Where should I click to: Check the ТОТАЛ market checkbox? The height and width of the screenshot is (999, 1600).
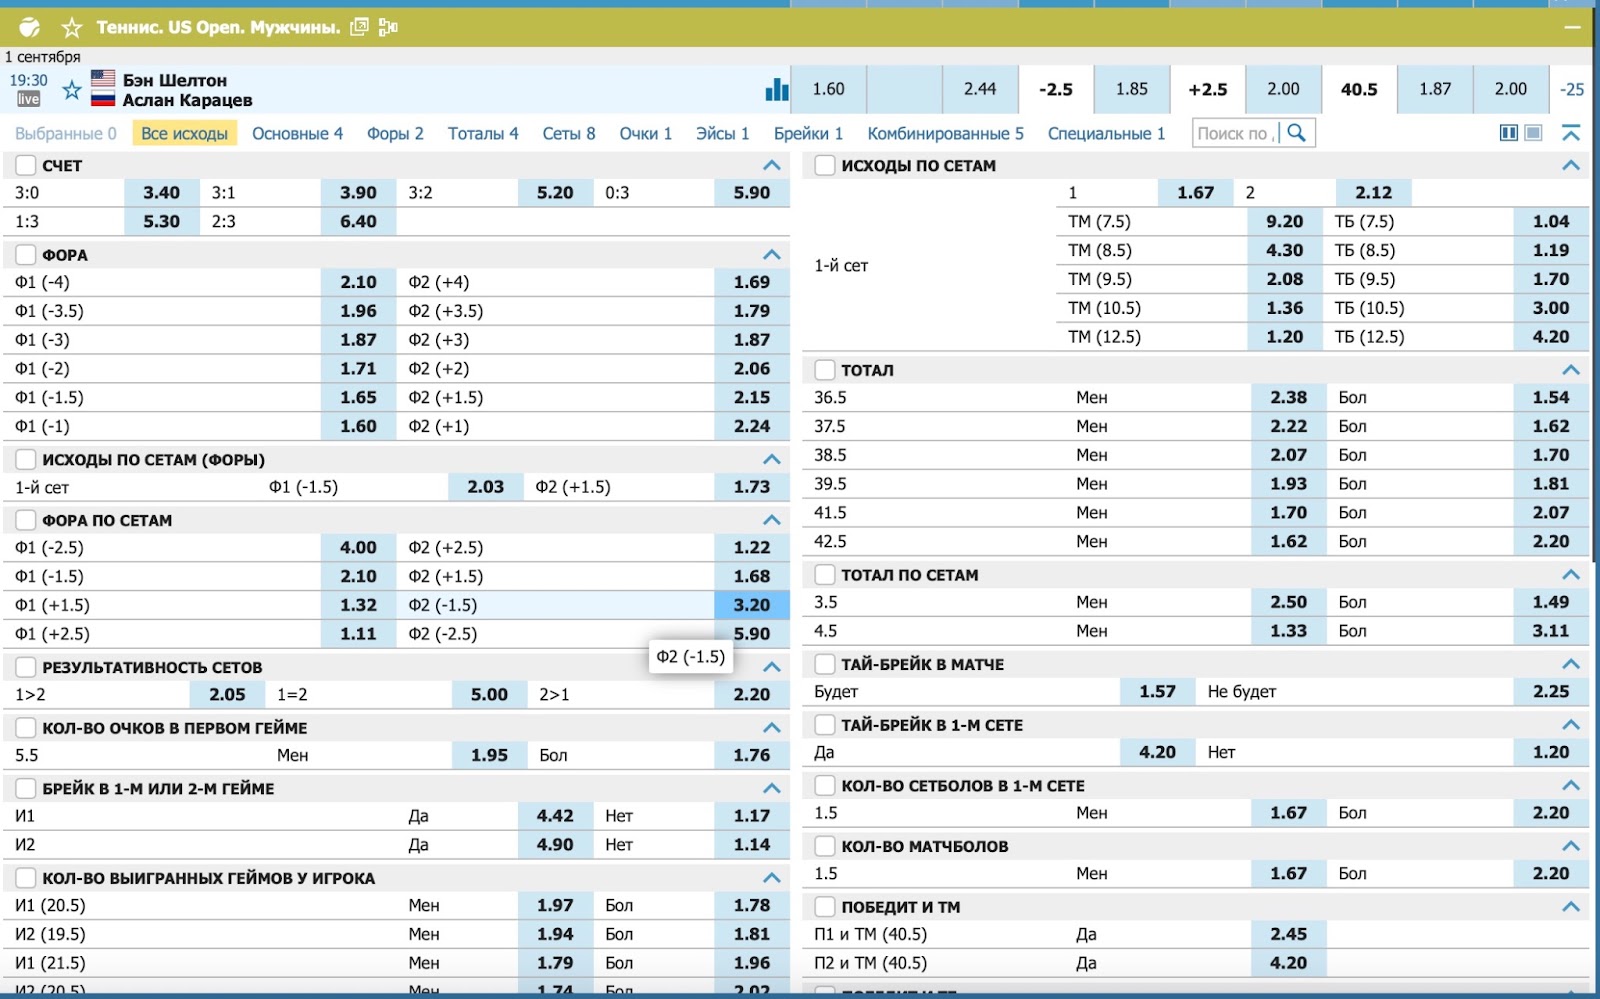click(x=825, y=370)
